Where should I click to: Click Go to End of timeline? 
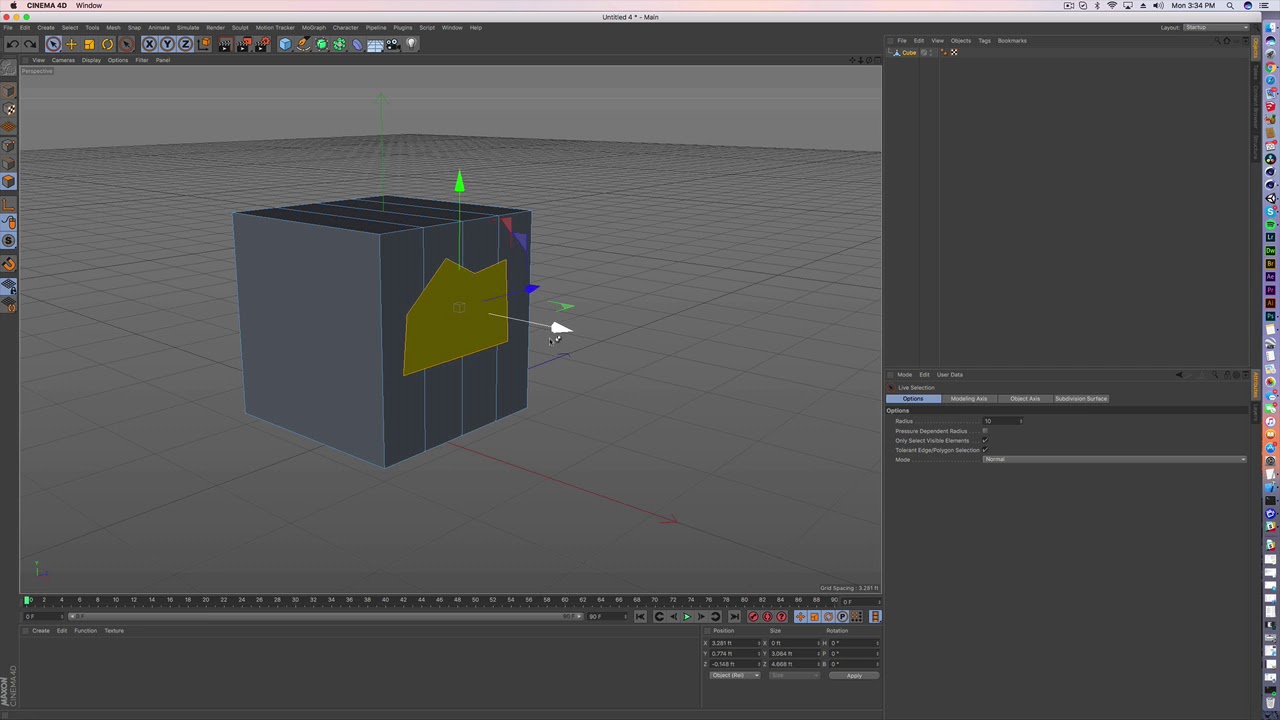734,617
